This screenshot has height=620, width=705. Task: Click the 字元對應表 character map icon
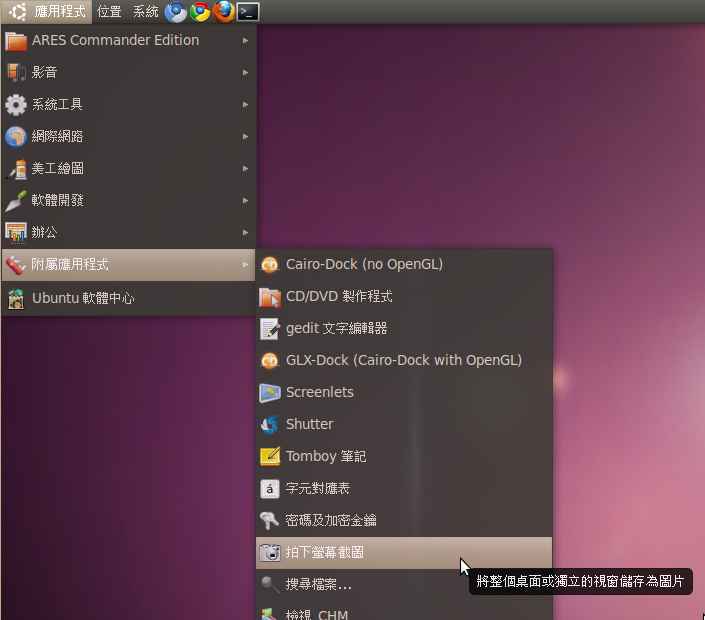(x=270, y=489)
